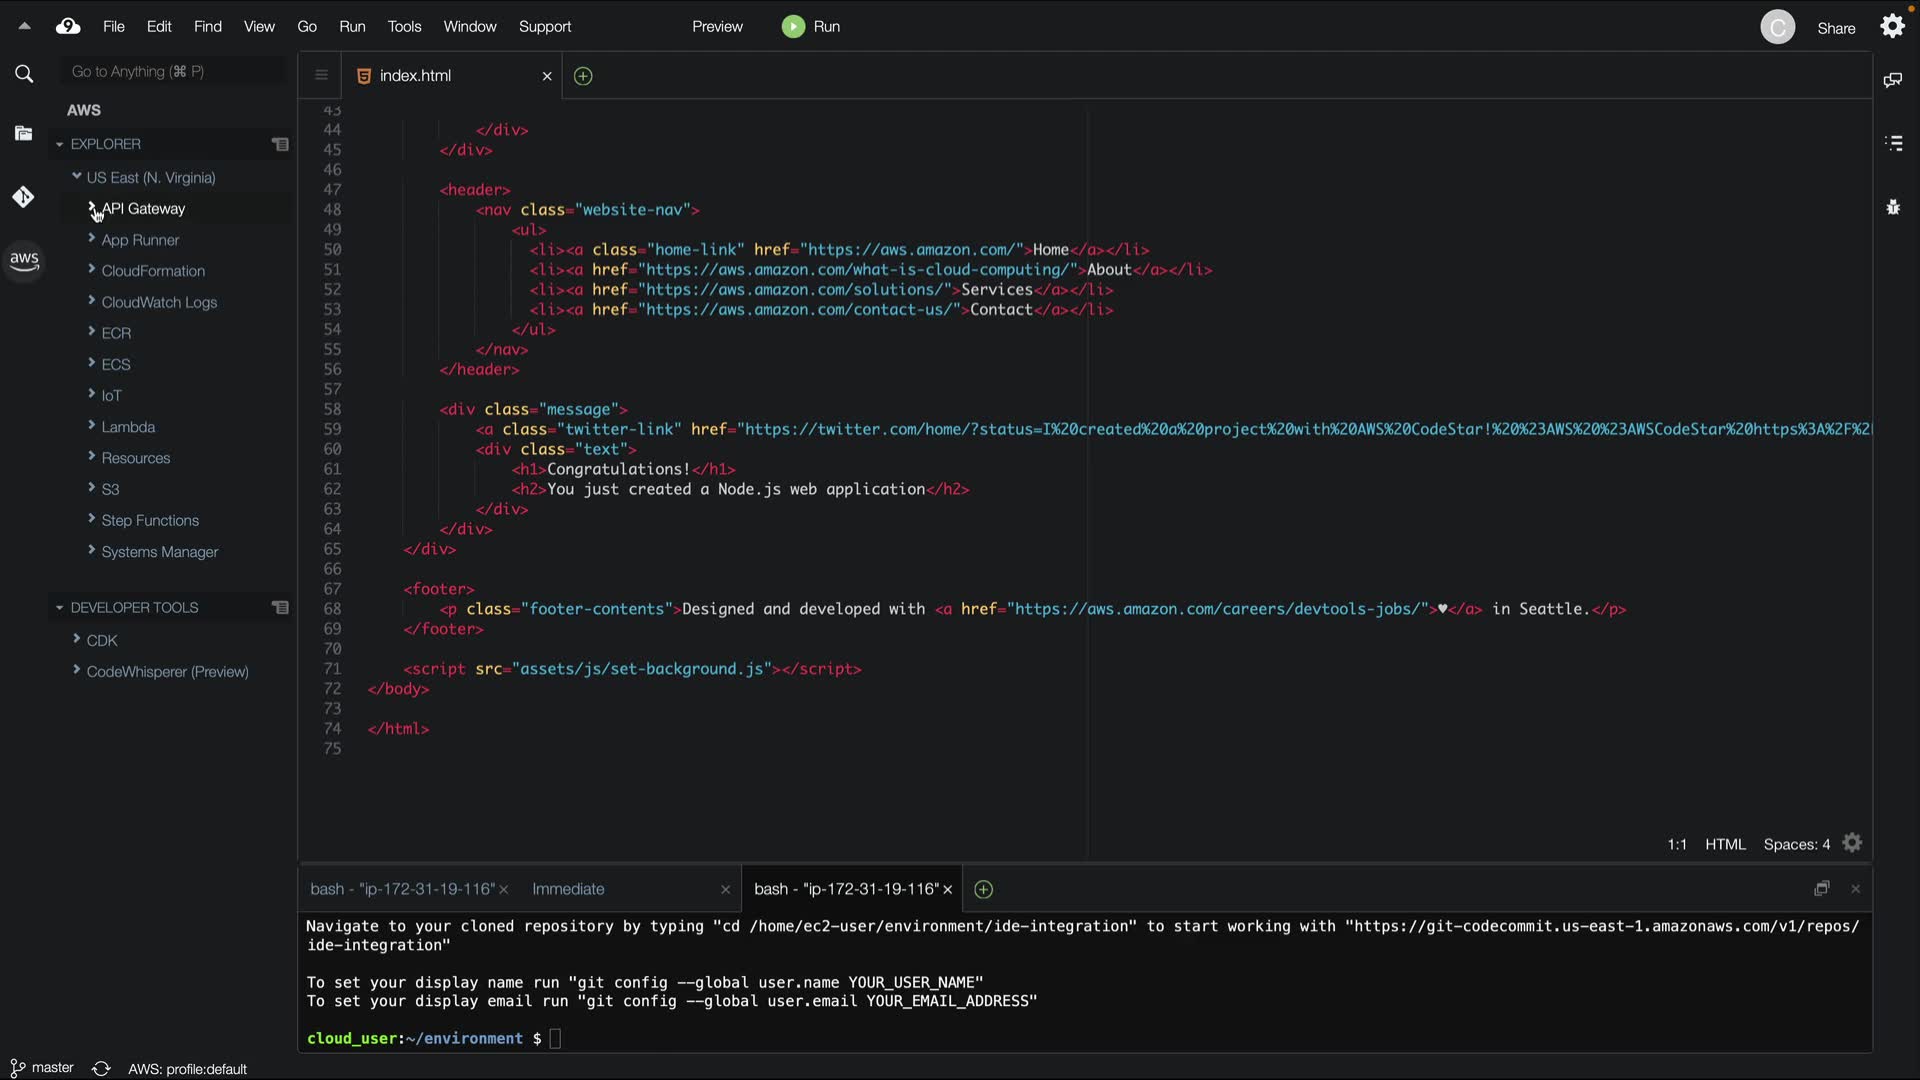1920x1080 pixels.
Task: Select the AWS Toolkit sidebar icon
Action: [24, 261]
